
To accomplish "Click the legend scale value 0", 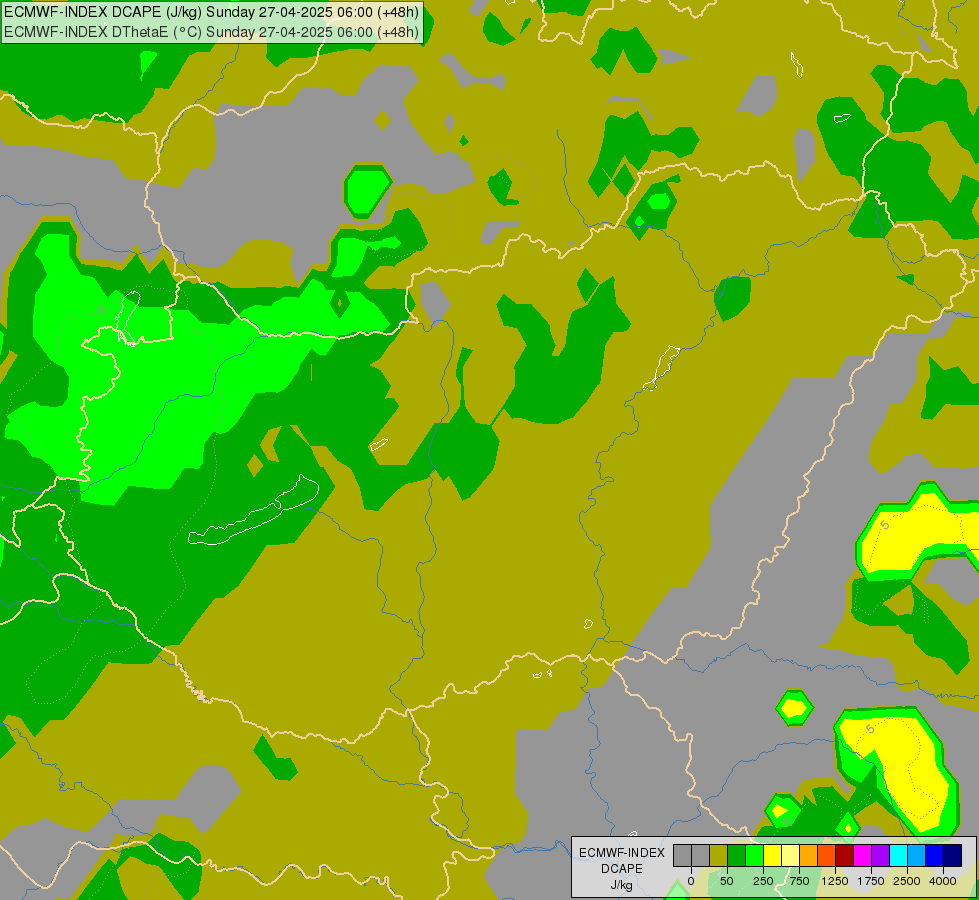I will click(x=691, y=881).
